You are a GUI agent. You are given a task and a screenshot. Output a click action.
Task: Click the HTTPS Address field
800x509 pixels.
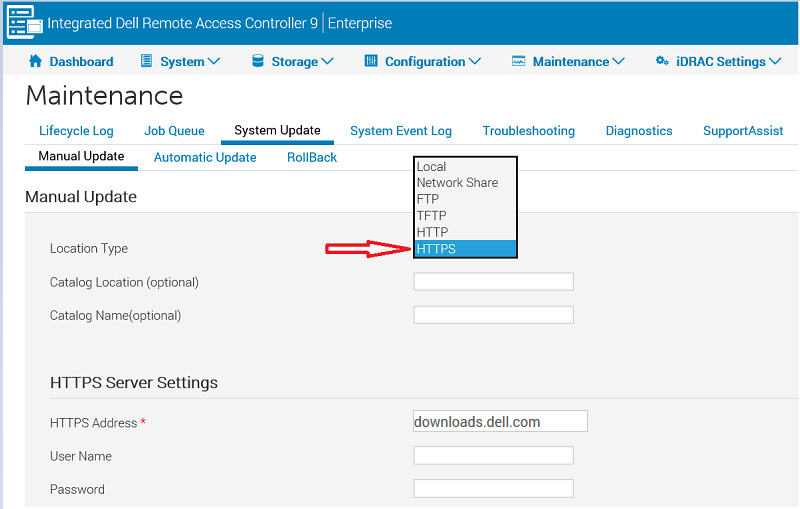pyautogui.click(x=500, y=421)
